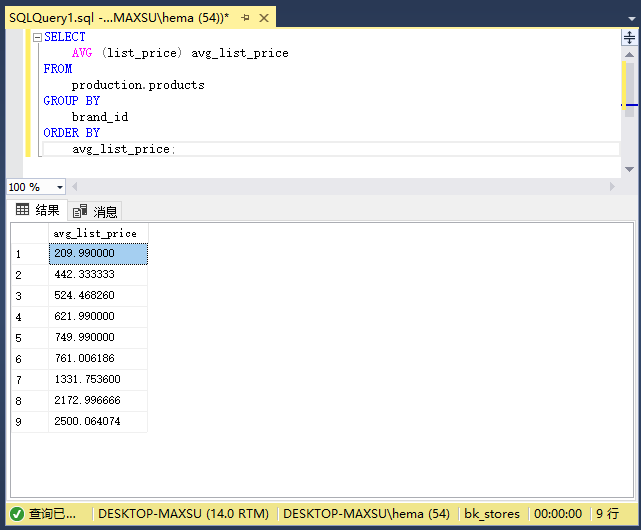The height and width of the screenshot is (530, 641).
Task: Pin the SQLQuery1.sql tab
Action: (245, 18)
